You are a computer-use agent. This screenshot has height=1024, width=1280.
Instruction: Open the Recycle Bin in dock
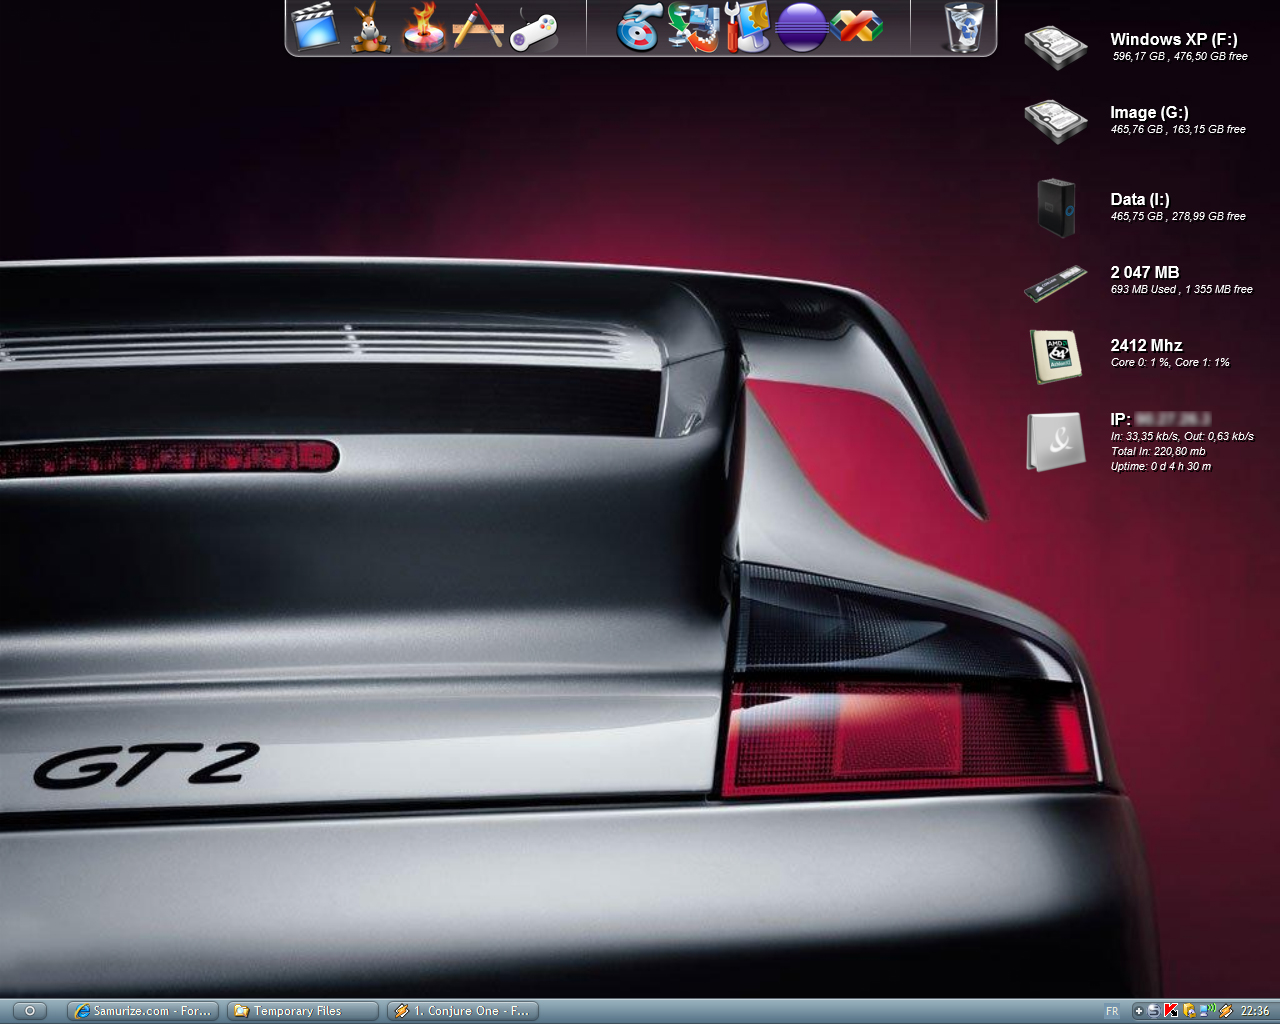[x=964, y=27]
